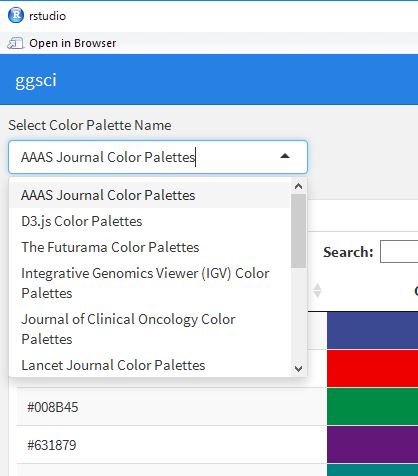Click the purple #631879 color swatch
This screenshot has width=418, height=476.
(x=372, y=444)
